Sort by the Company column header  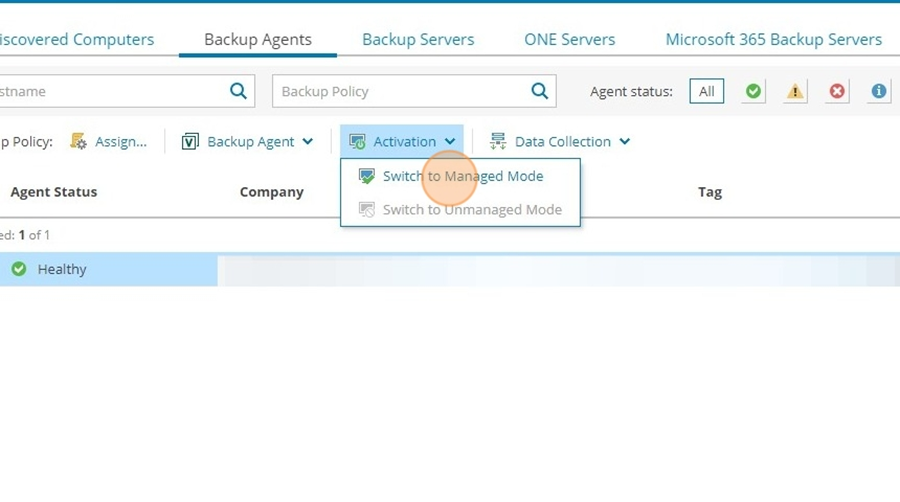click(x=271, y=192)
